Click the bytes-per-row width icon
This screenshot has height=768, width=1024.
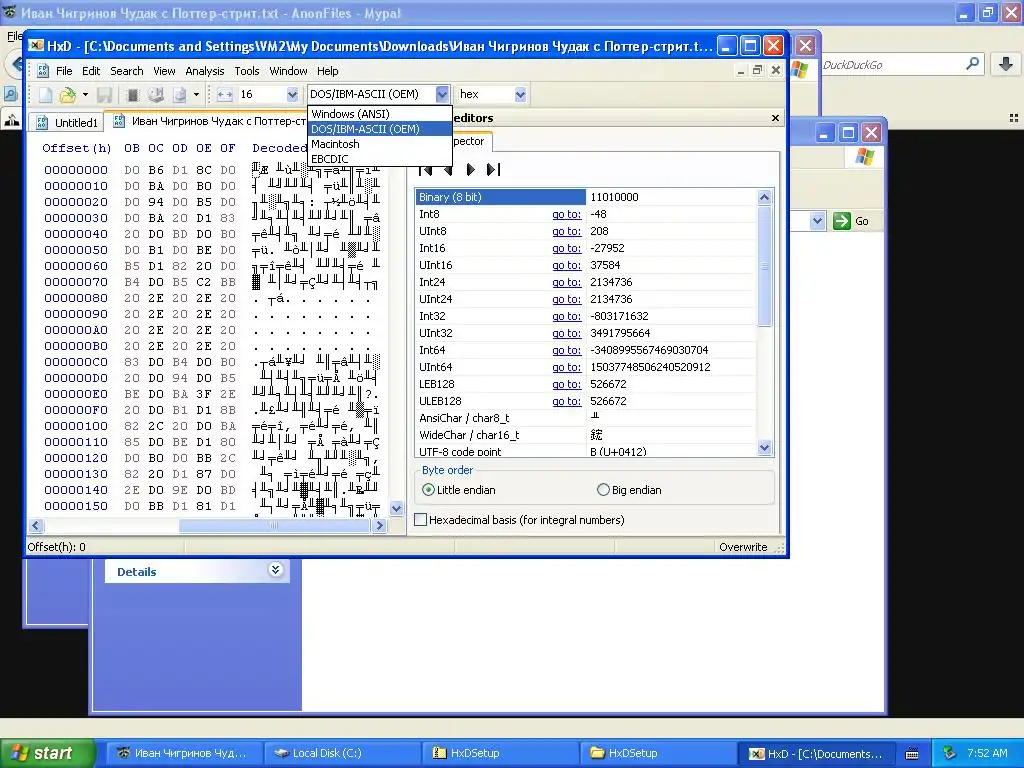click(x=225, y=95)
